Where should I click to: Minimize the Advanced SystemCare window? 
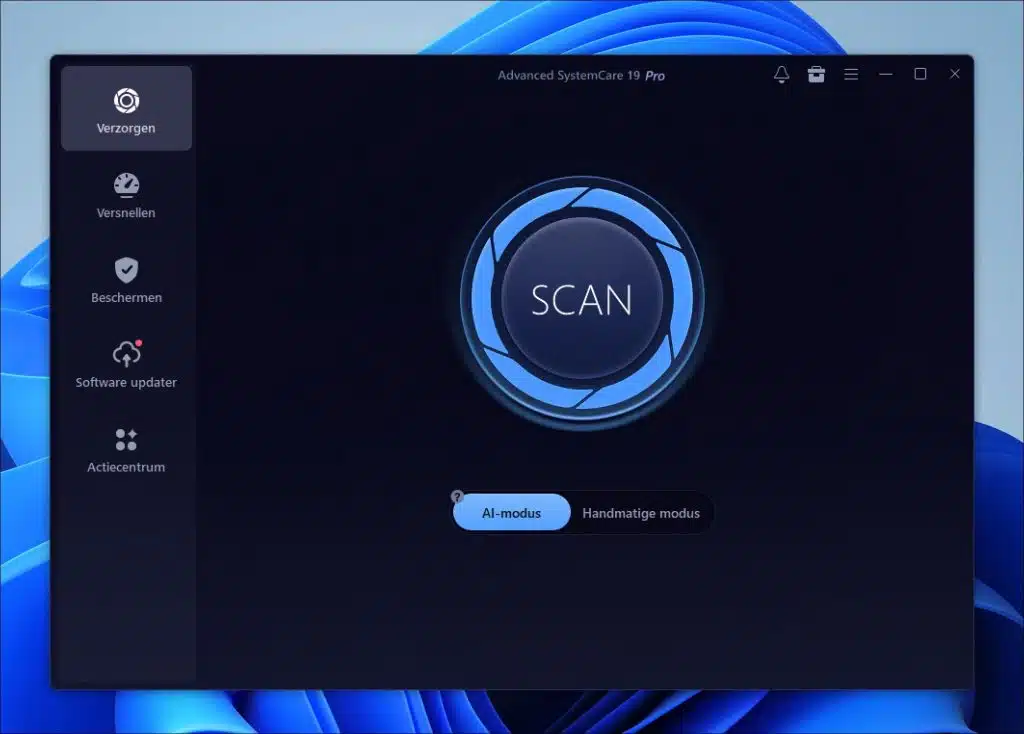tap(886, 74)
